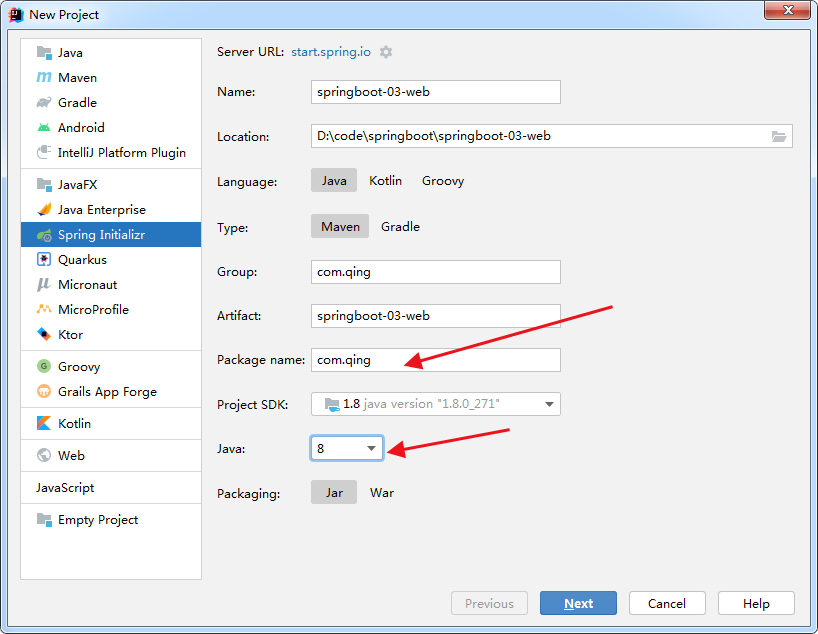The width and height of the screenshot is (818, 634).
Task: Select Kotlin as the language
Action: point(386,181)
